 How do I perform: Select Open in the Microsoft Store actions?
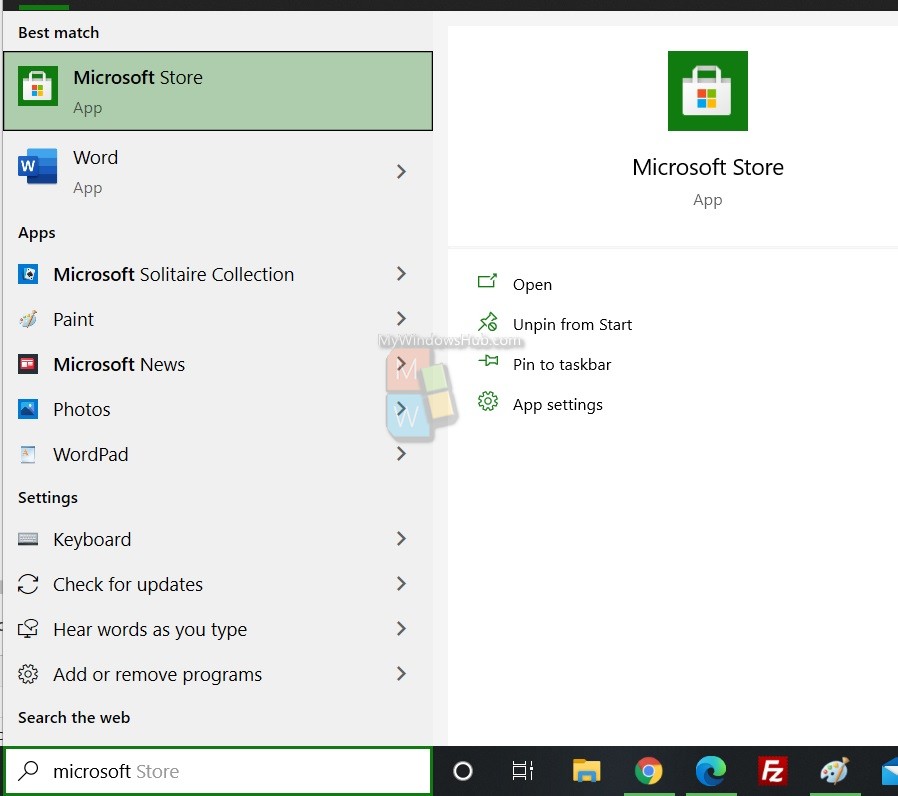click(532, 285)
